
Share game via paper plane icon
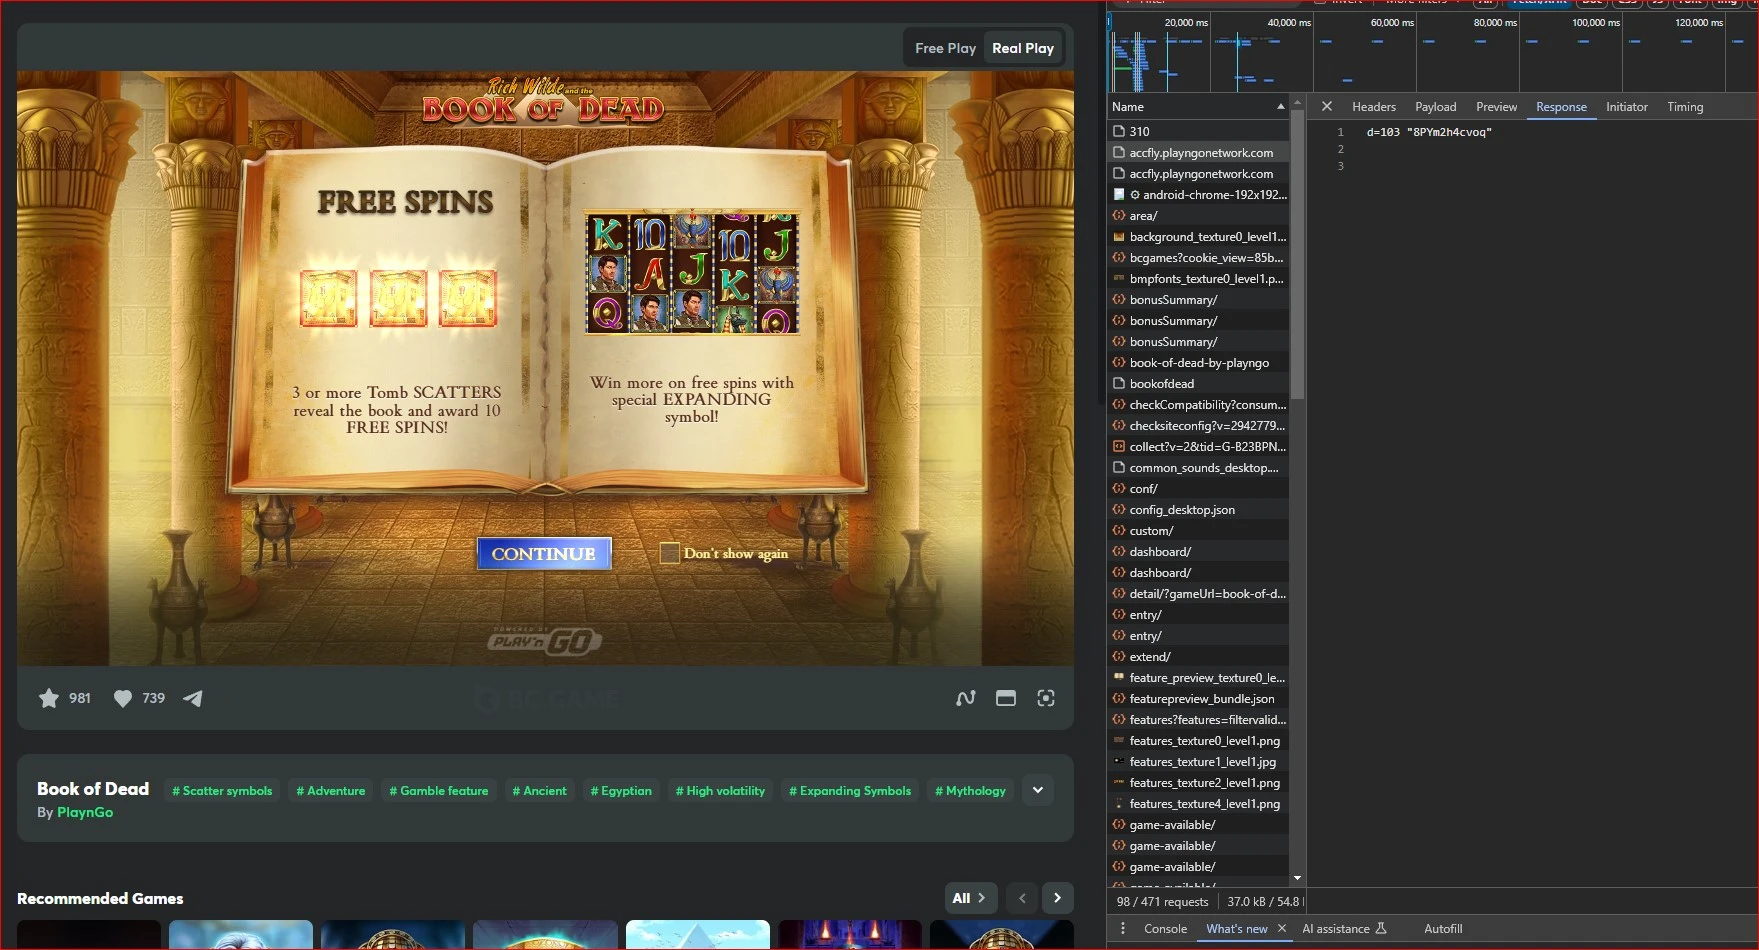pos(193,698)
